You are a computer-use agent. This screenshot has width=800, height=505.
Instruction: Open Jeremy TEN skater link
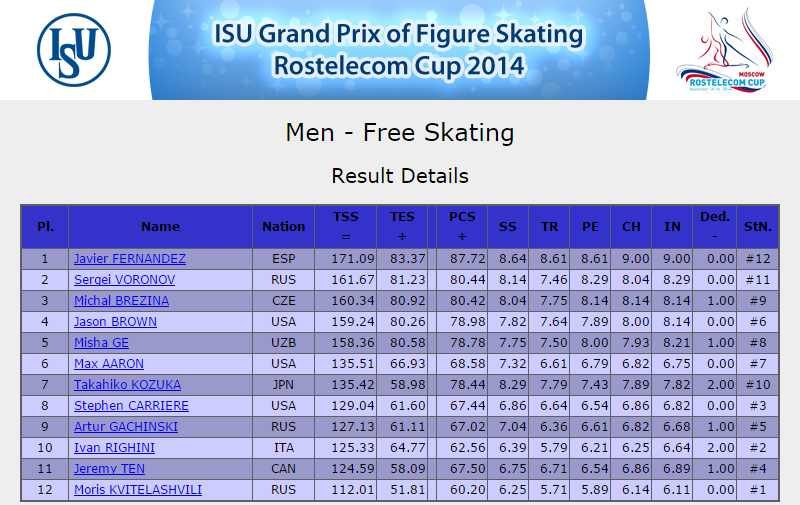pyautogui.click(x=109, y=468)
